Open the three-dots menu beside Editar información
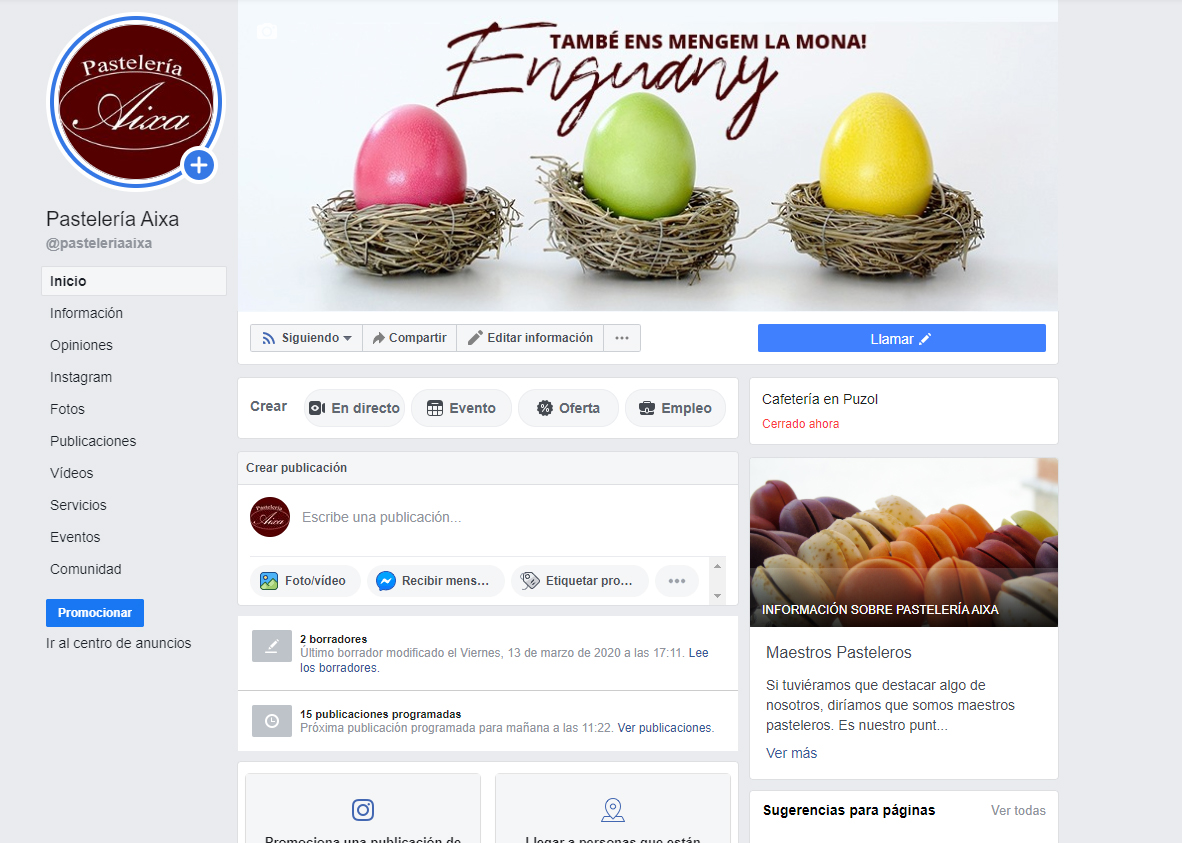Viewport: 1182px width, 843px height. (x=622, y=338)
